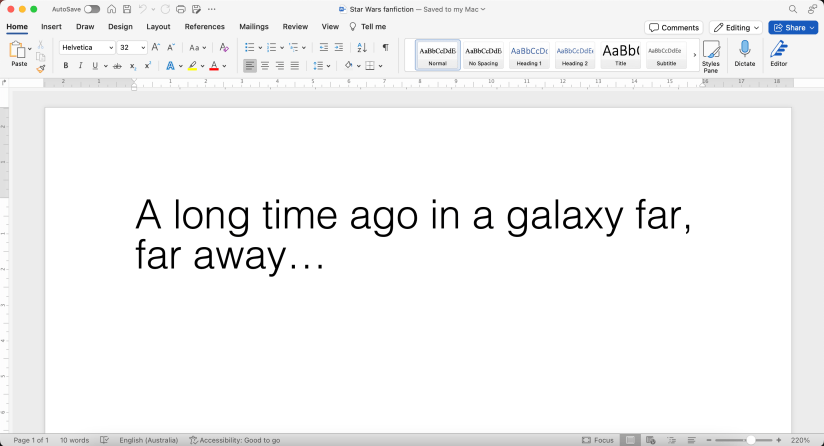
Task: Adjust the zoom slider in status bar
Action: (x=751, y=440)
